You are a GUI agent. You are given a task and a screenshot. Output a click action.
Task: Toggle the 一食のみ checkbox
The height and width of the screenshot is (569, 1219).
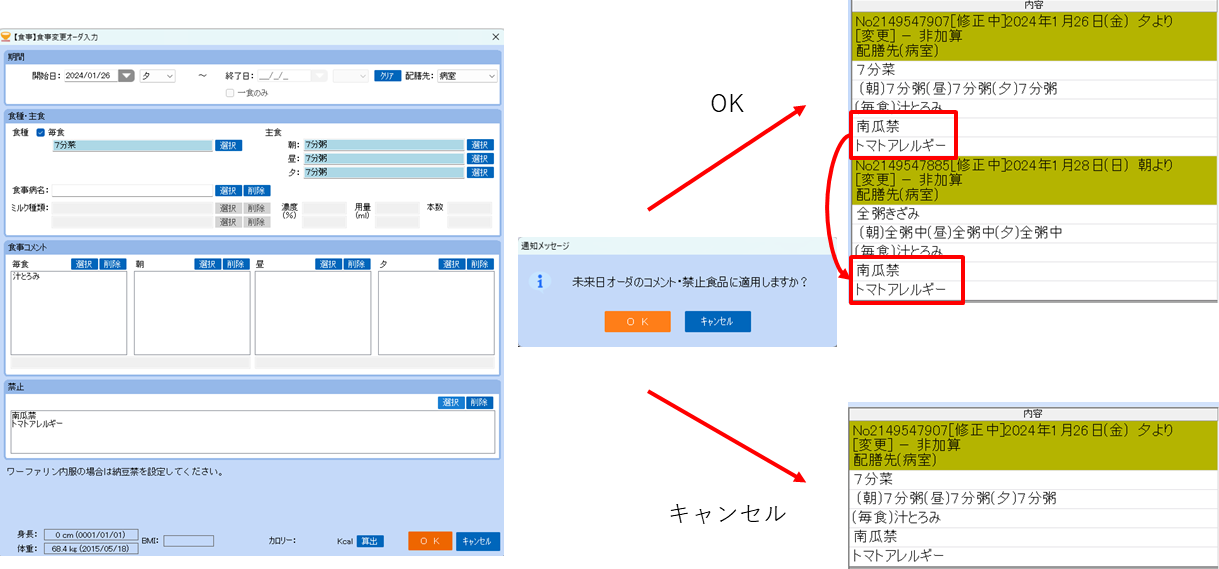(x=230, y=93)
